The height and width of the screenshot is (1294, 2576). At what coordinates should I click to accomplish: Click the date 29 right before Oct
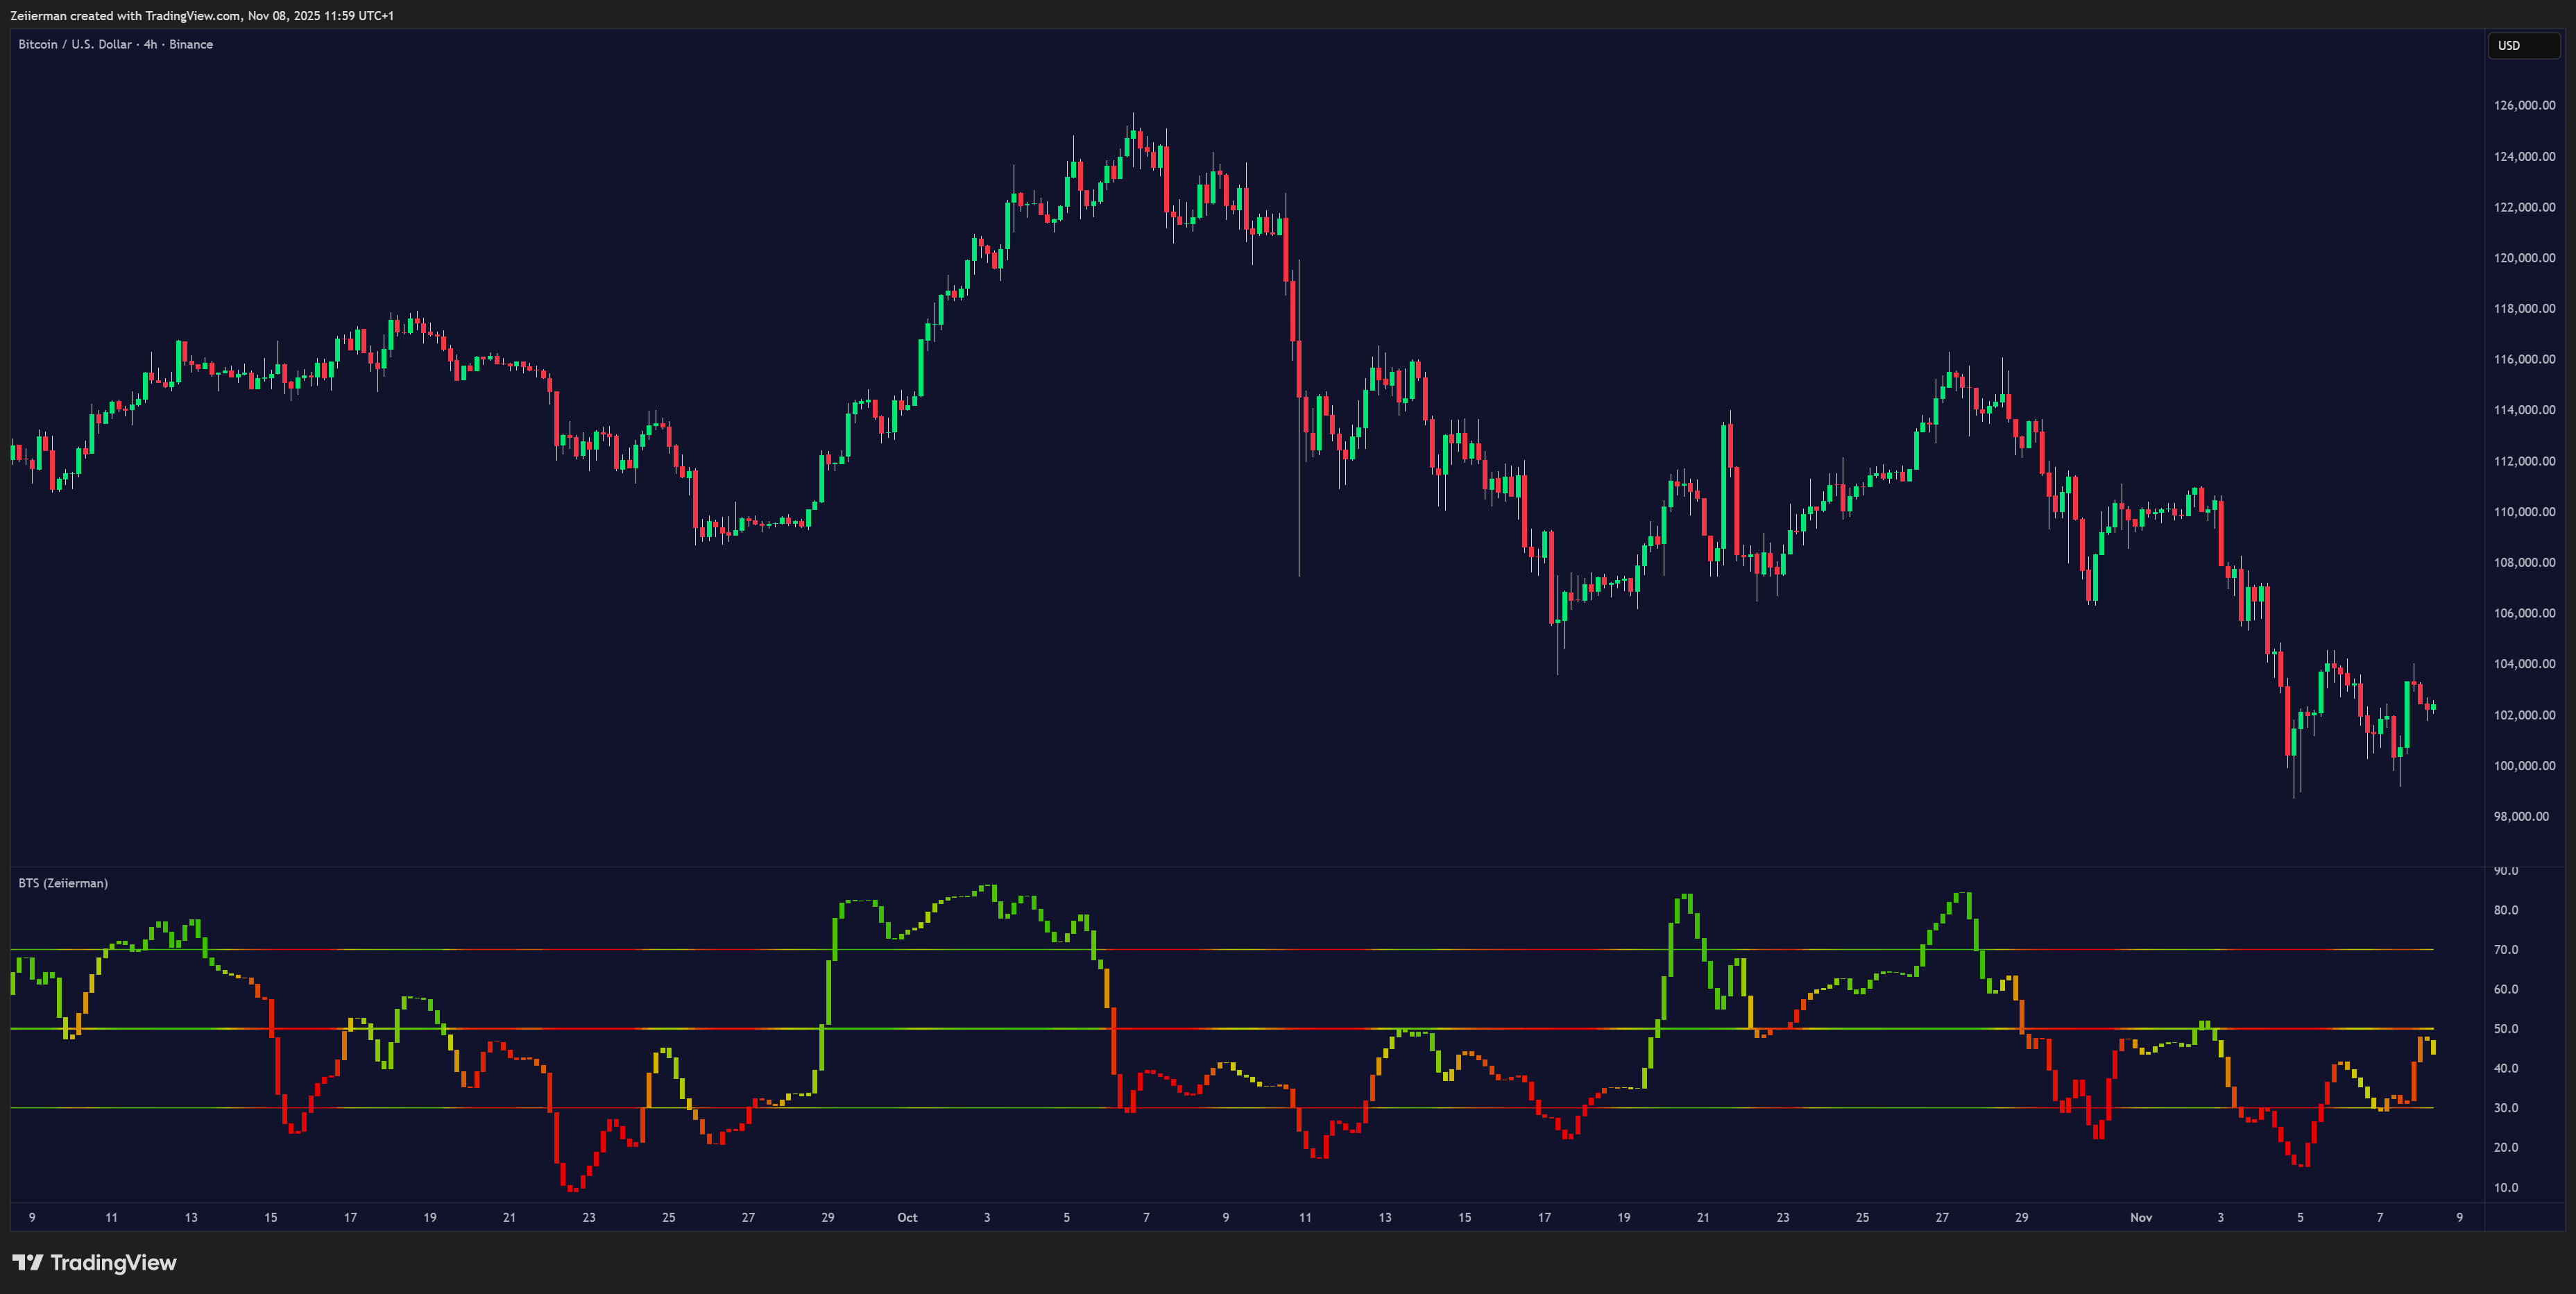click(828, 1217)
